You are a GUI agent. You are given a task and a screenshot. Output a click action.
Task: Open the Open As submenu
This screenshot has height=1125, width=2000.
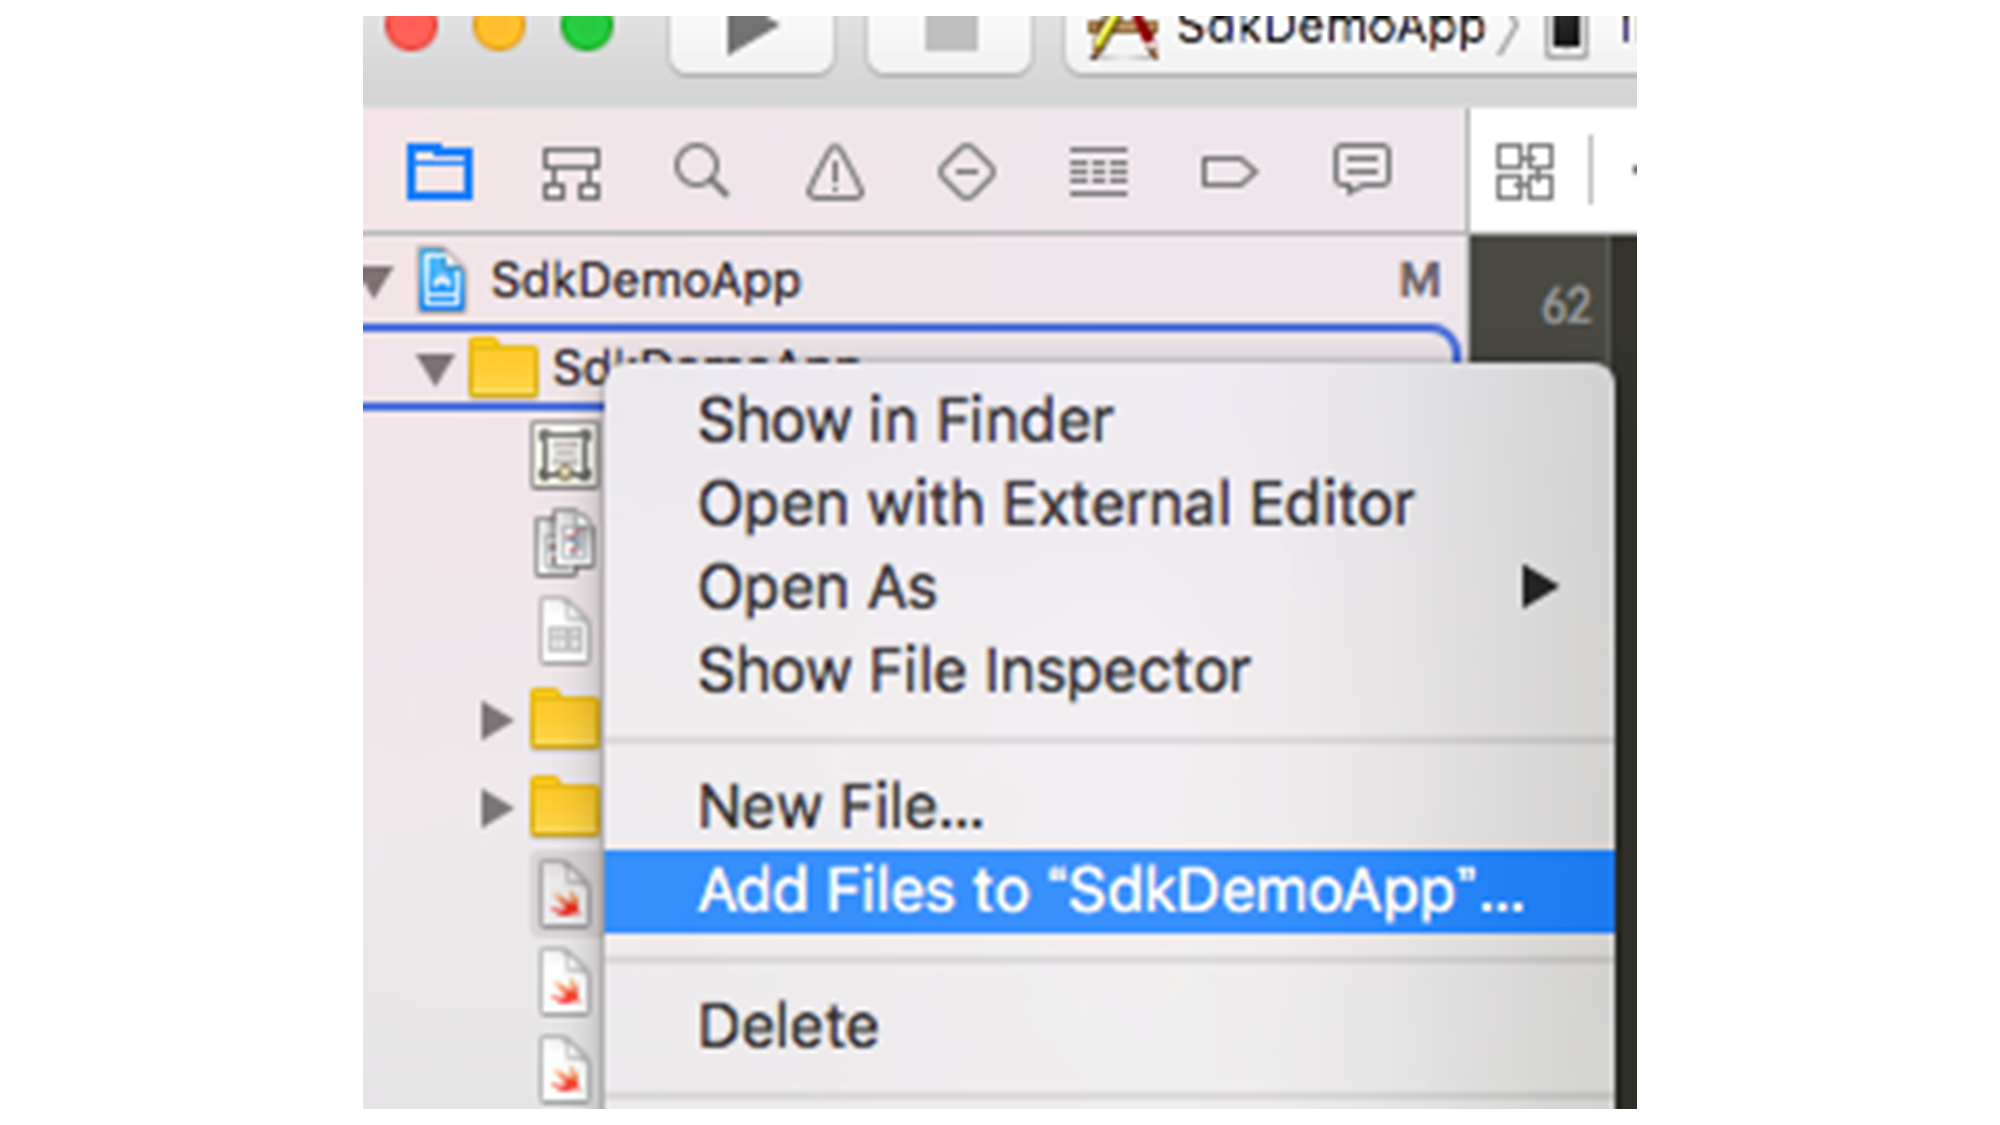coord(1109,587)
